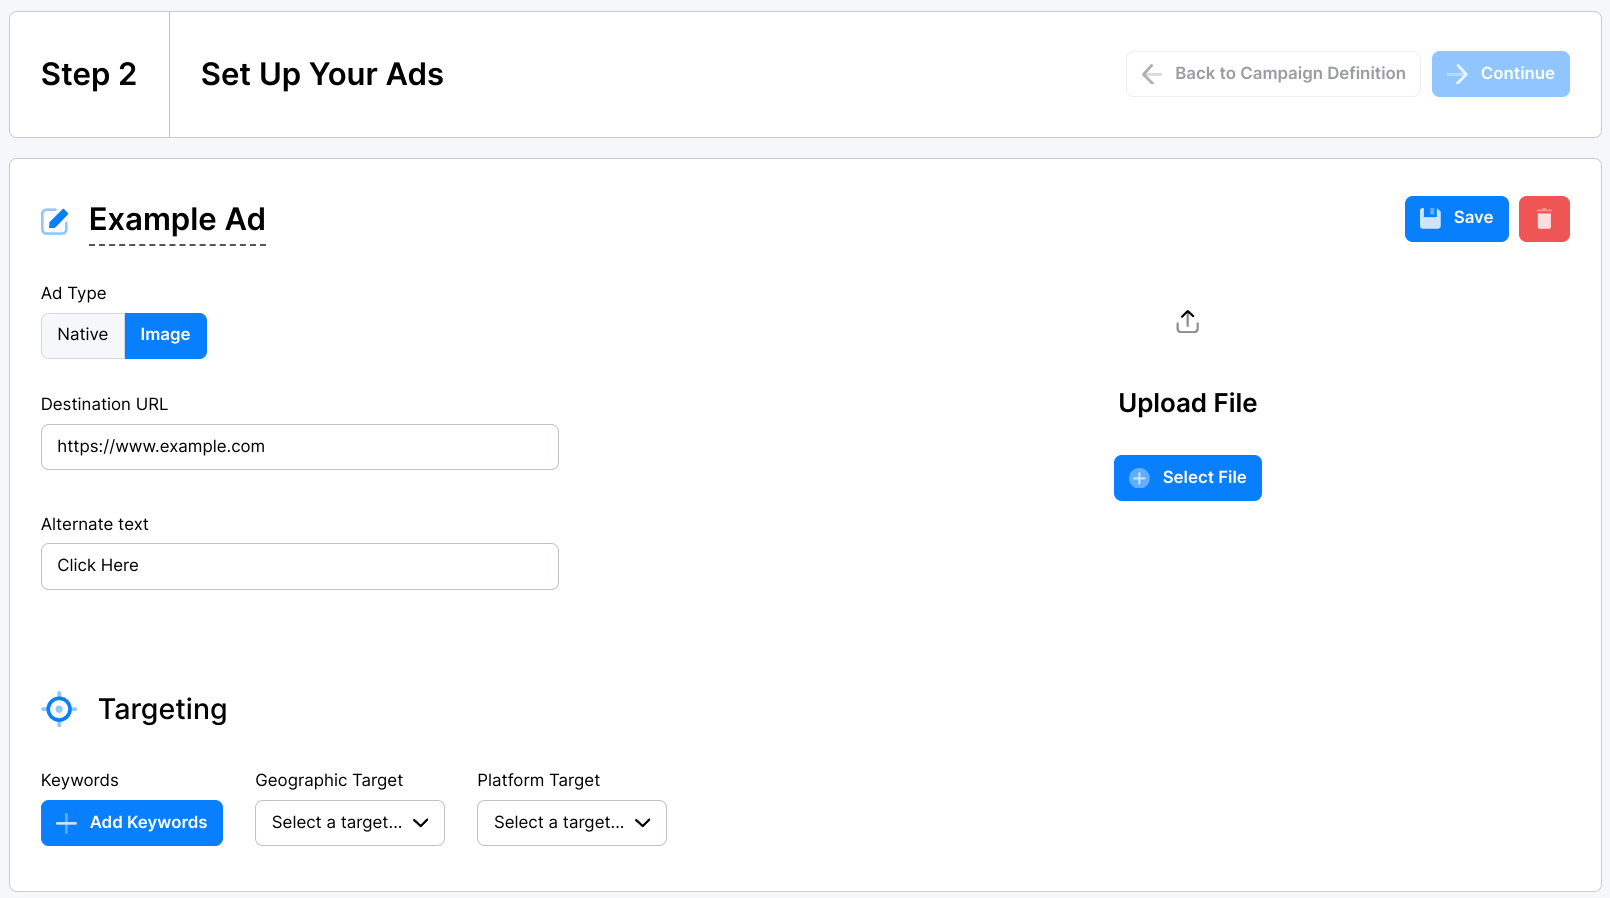
Task: Click the target crosshair icon next to Targeting
Action: point(59,709)
